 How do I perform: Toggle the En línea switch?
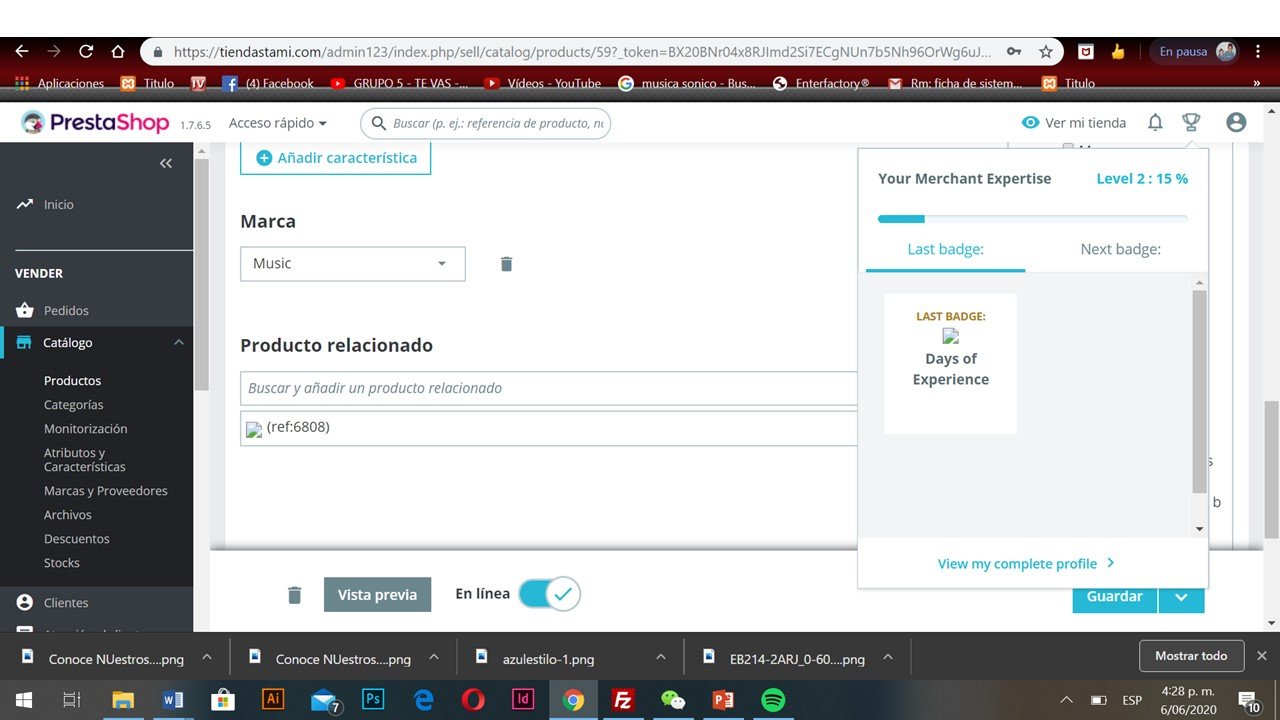tap(549, 594)
